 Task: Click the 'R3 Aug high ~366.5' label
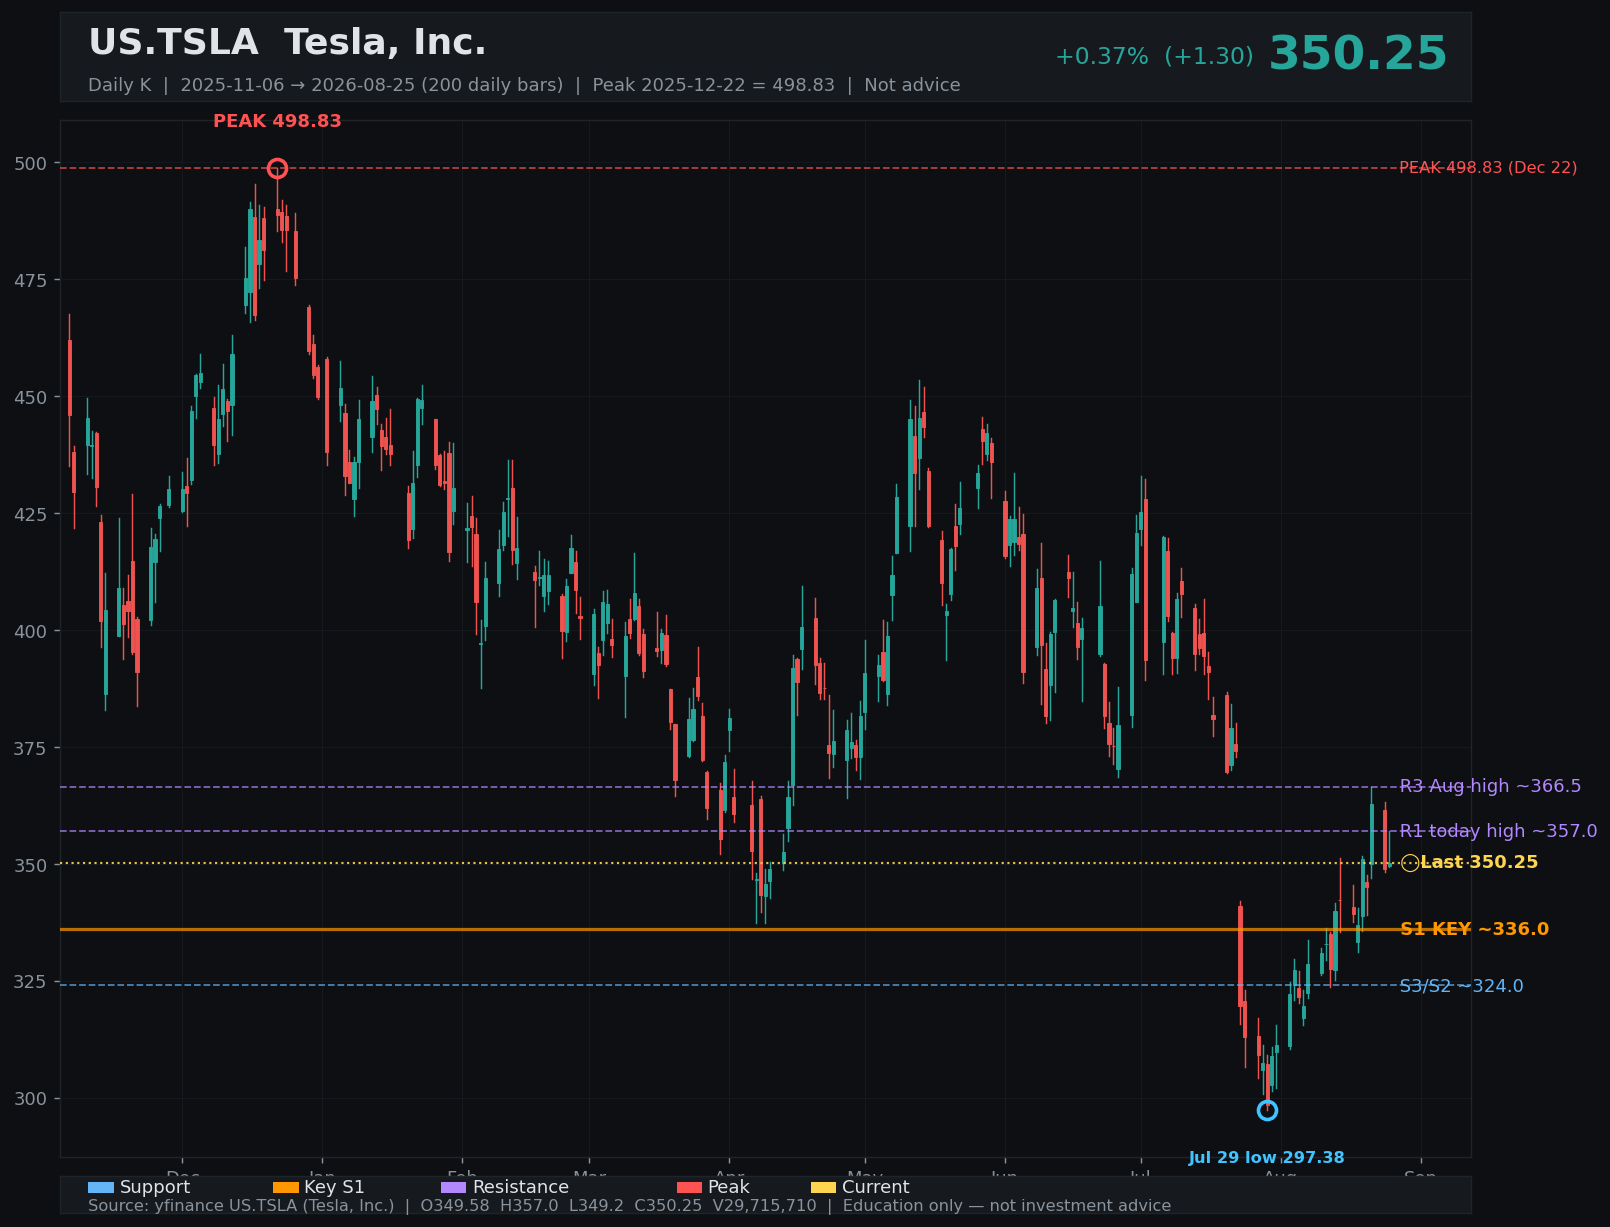click(1490, 786)
